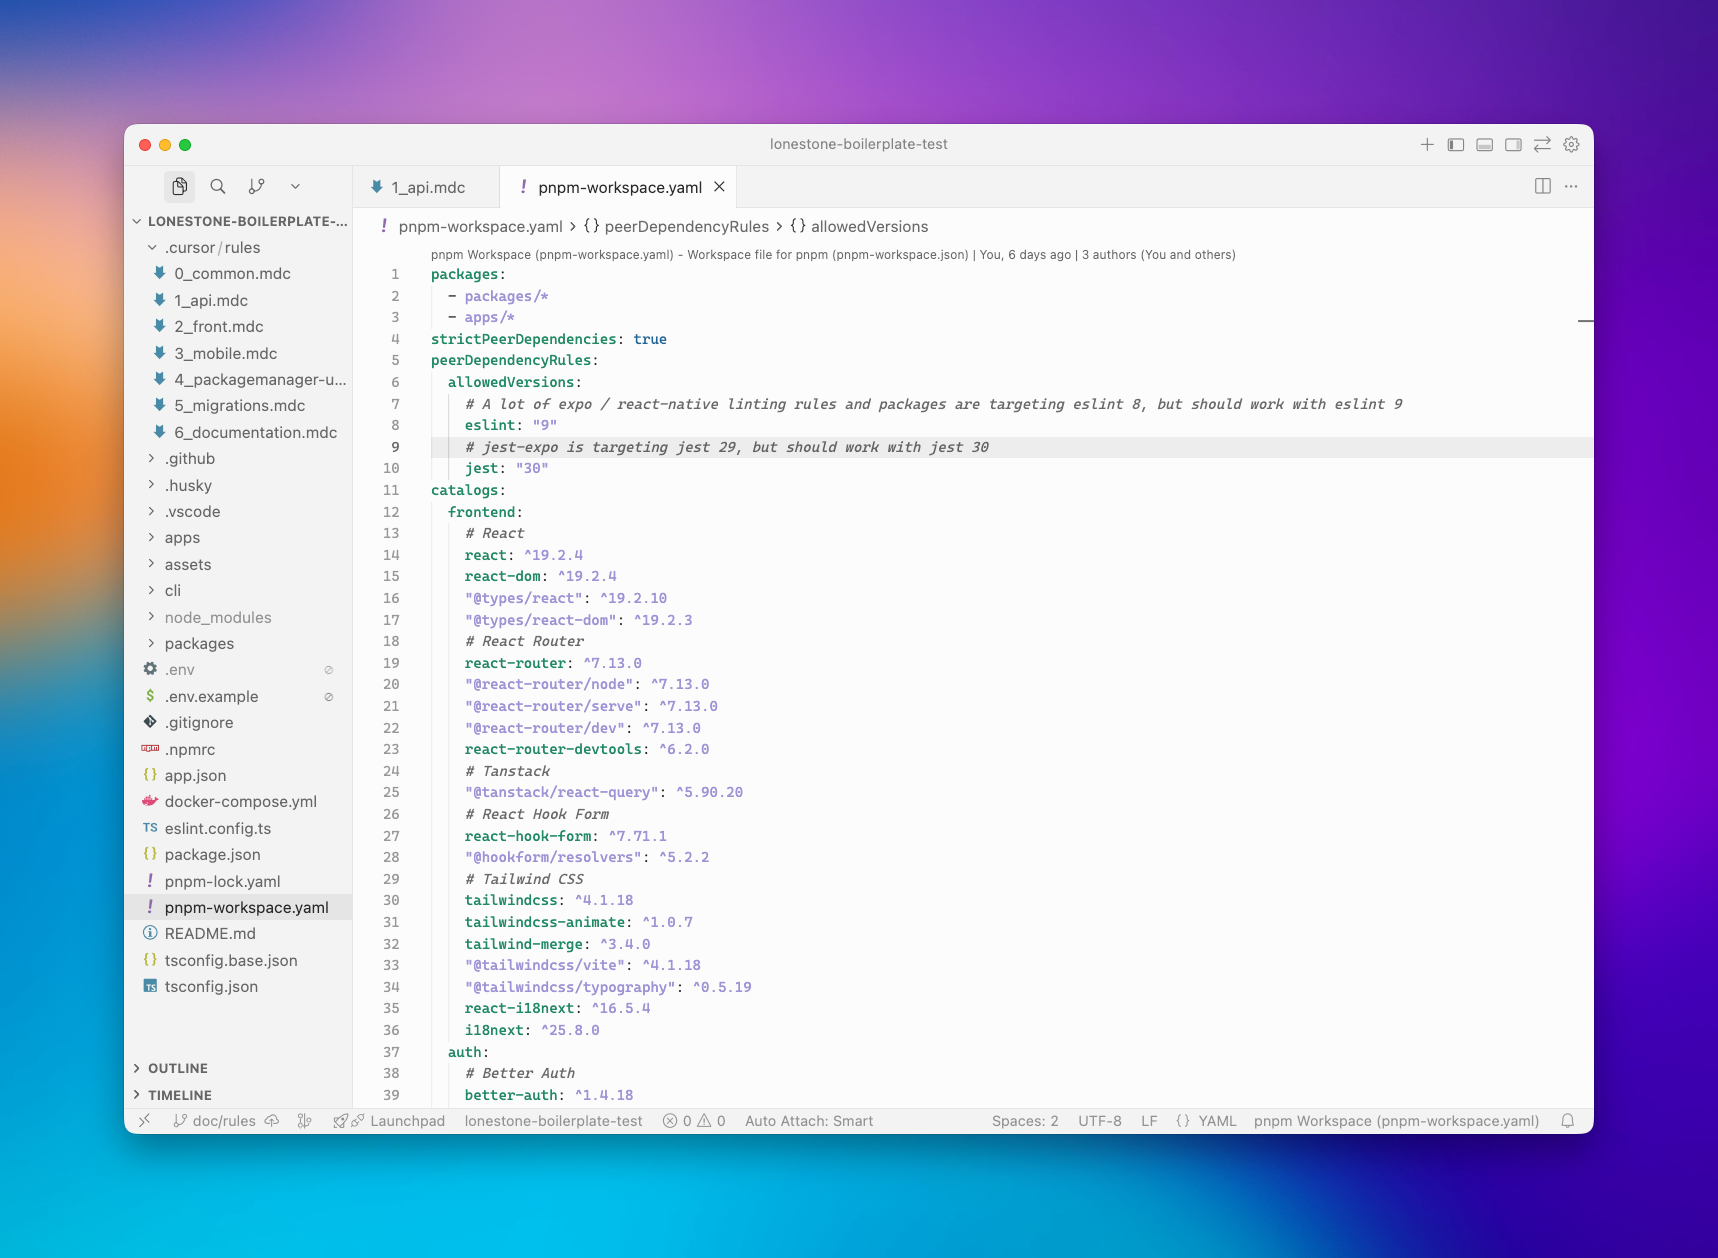The image size is (1718, 1258).
Task: Toggle the primary sidebar visibility
Action: pyautogui.click(x=1456, y=145)
